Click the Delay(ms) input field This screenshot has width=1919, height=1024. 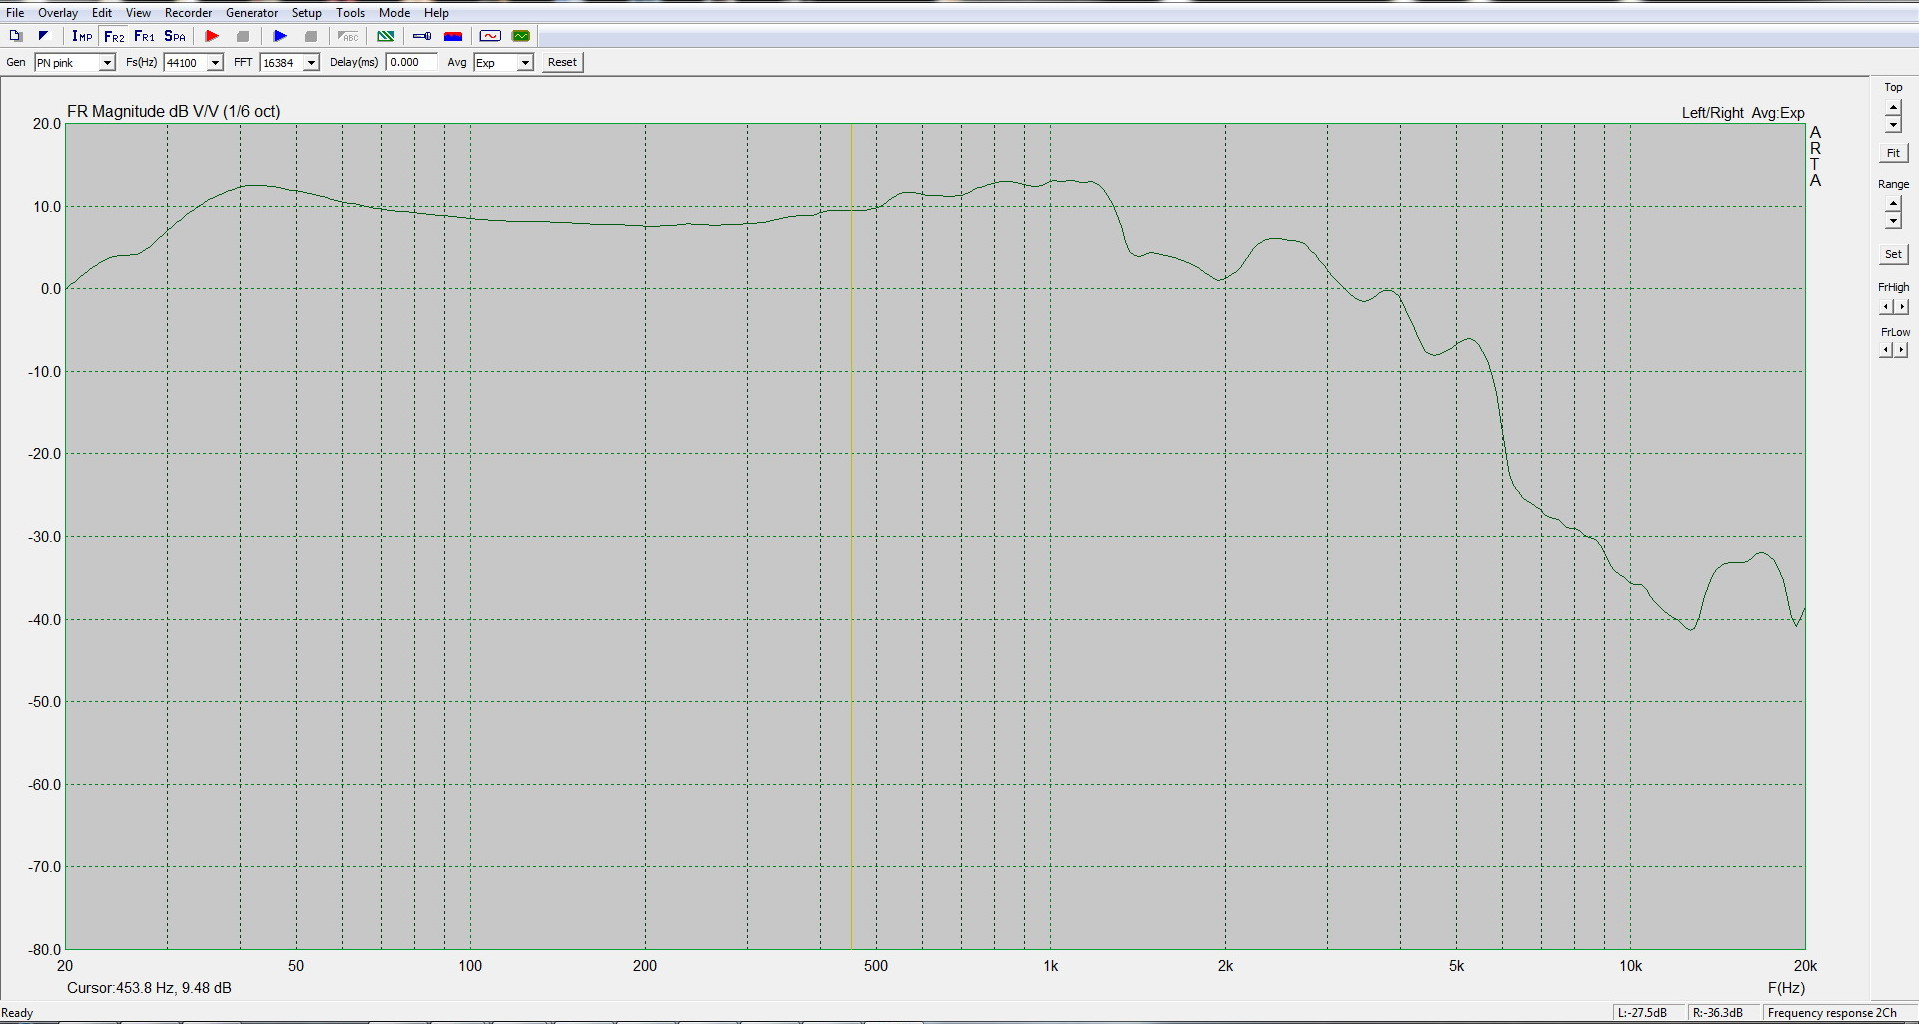(412, 62)
